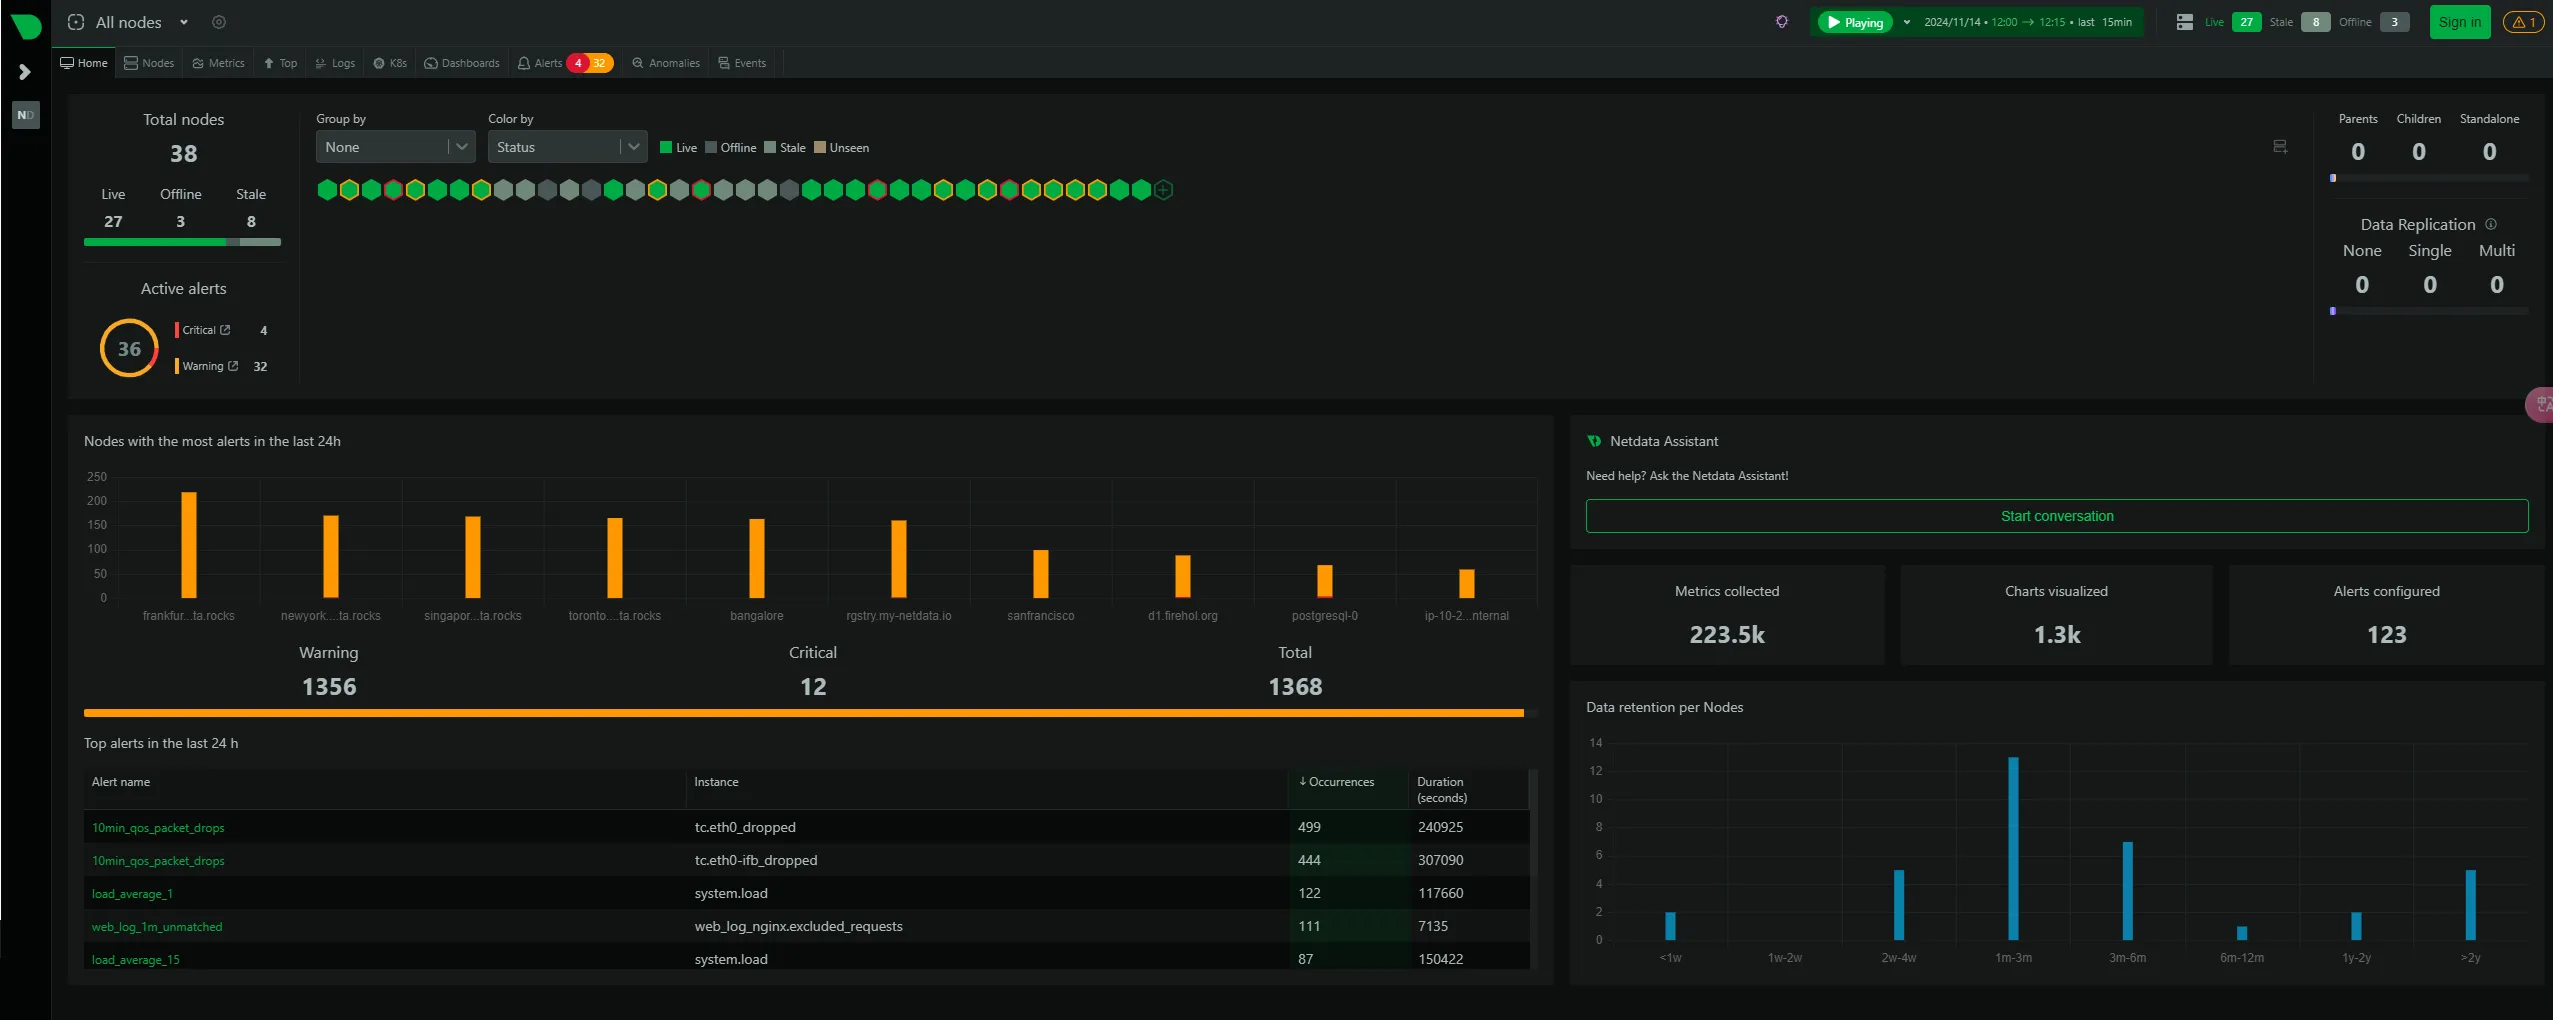Expand the sidebar with the arrow chevron
Viewport: 2553px width, 1020px height.
point(23,71)
